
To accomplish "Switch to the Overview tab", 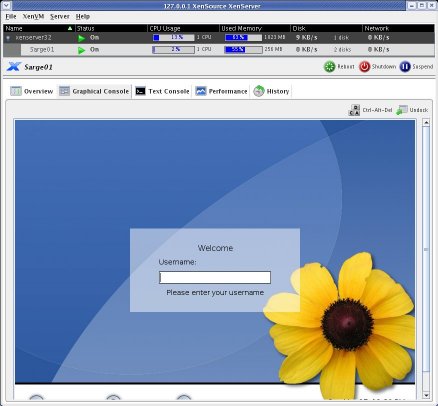I will click(x=32, y=91).
